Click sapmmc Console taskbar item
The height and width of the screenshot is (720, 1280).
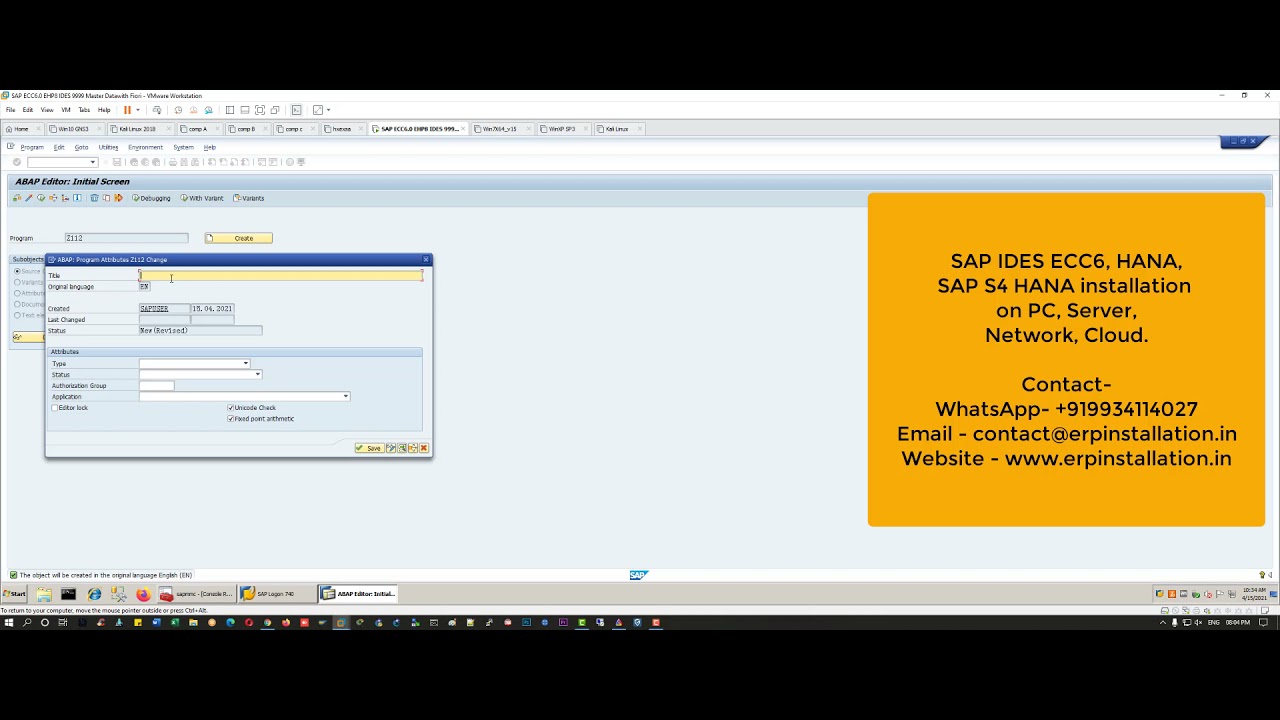198,594
